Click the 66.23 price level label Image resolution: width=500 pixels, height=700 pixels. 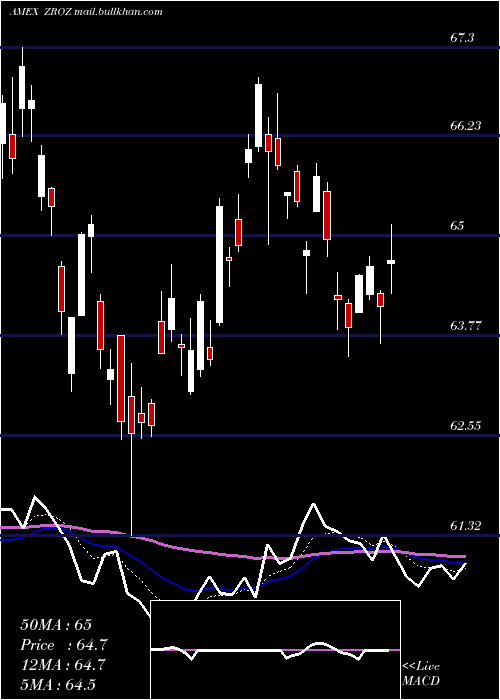466,126
